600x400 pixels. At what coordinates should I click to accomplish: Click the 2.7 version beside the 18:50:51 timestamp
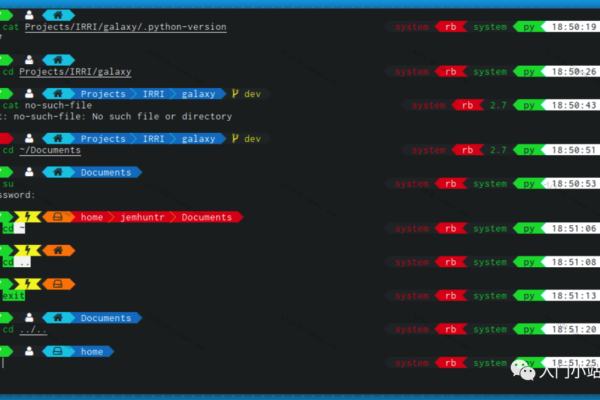point(497,150)
